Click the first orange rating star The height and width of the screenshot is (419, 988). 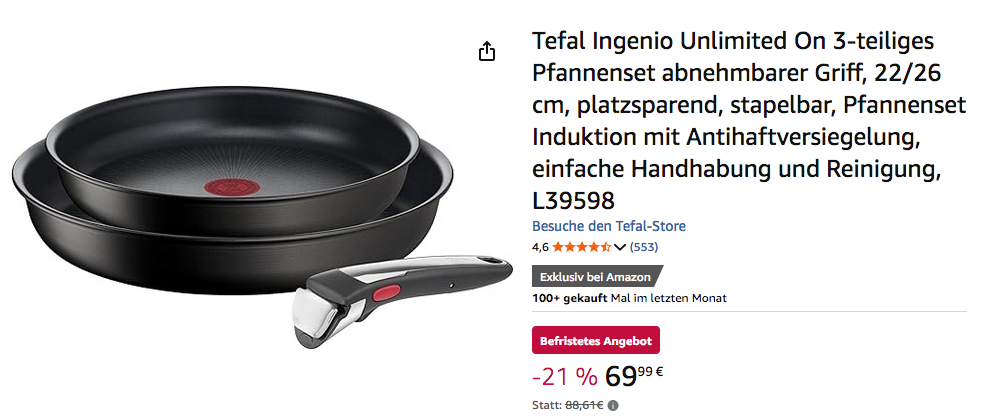coord(558,247)
